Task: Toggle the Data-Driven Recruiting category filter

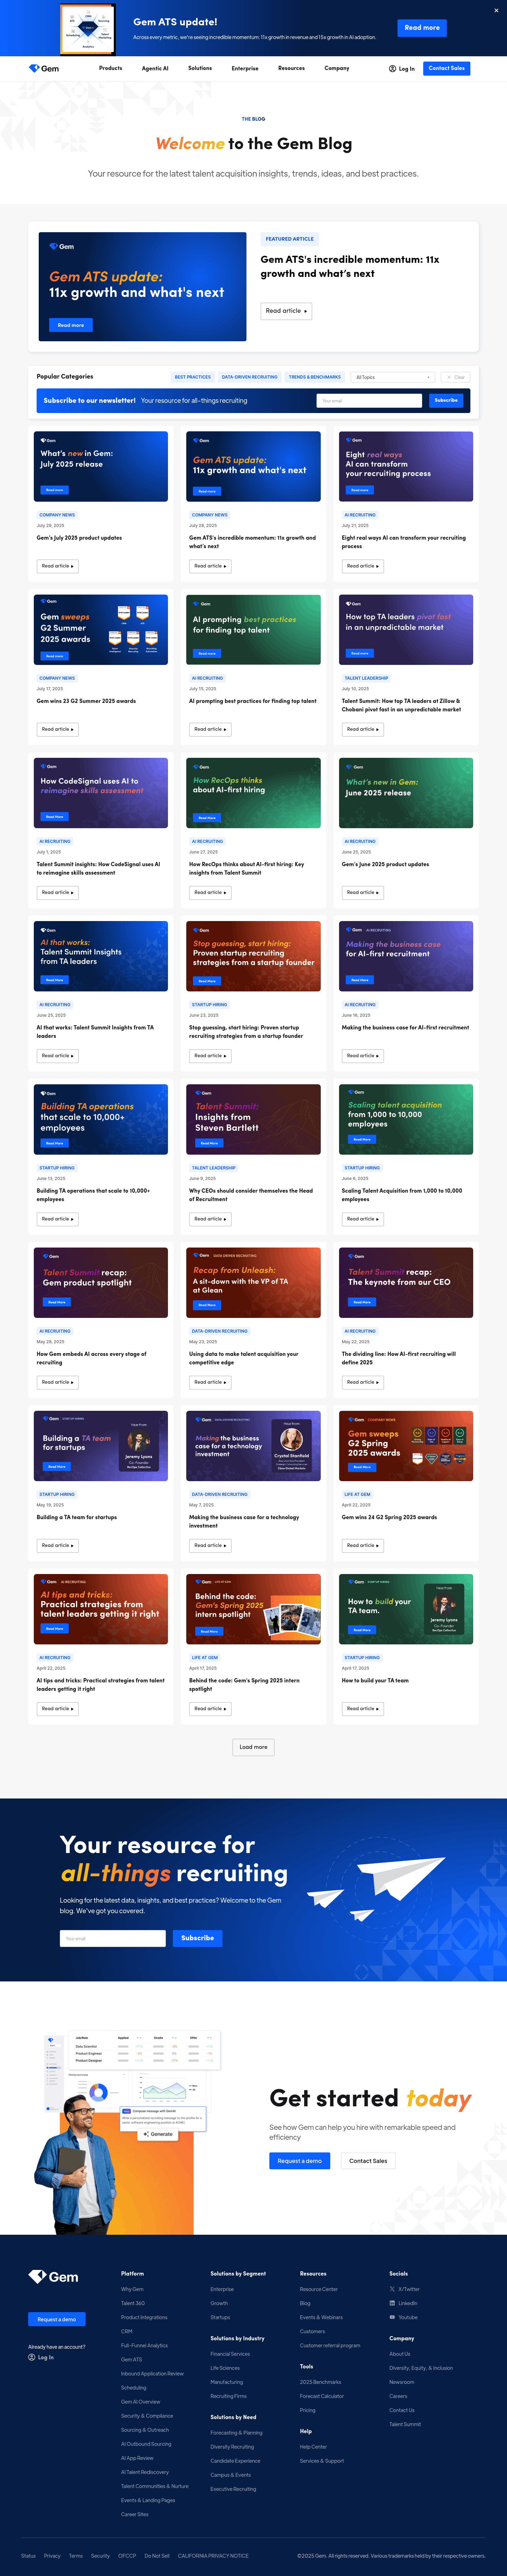Action: [249, 377]
